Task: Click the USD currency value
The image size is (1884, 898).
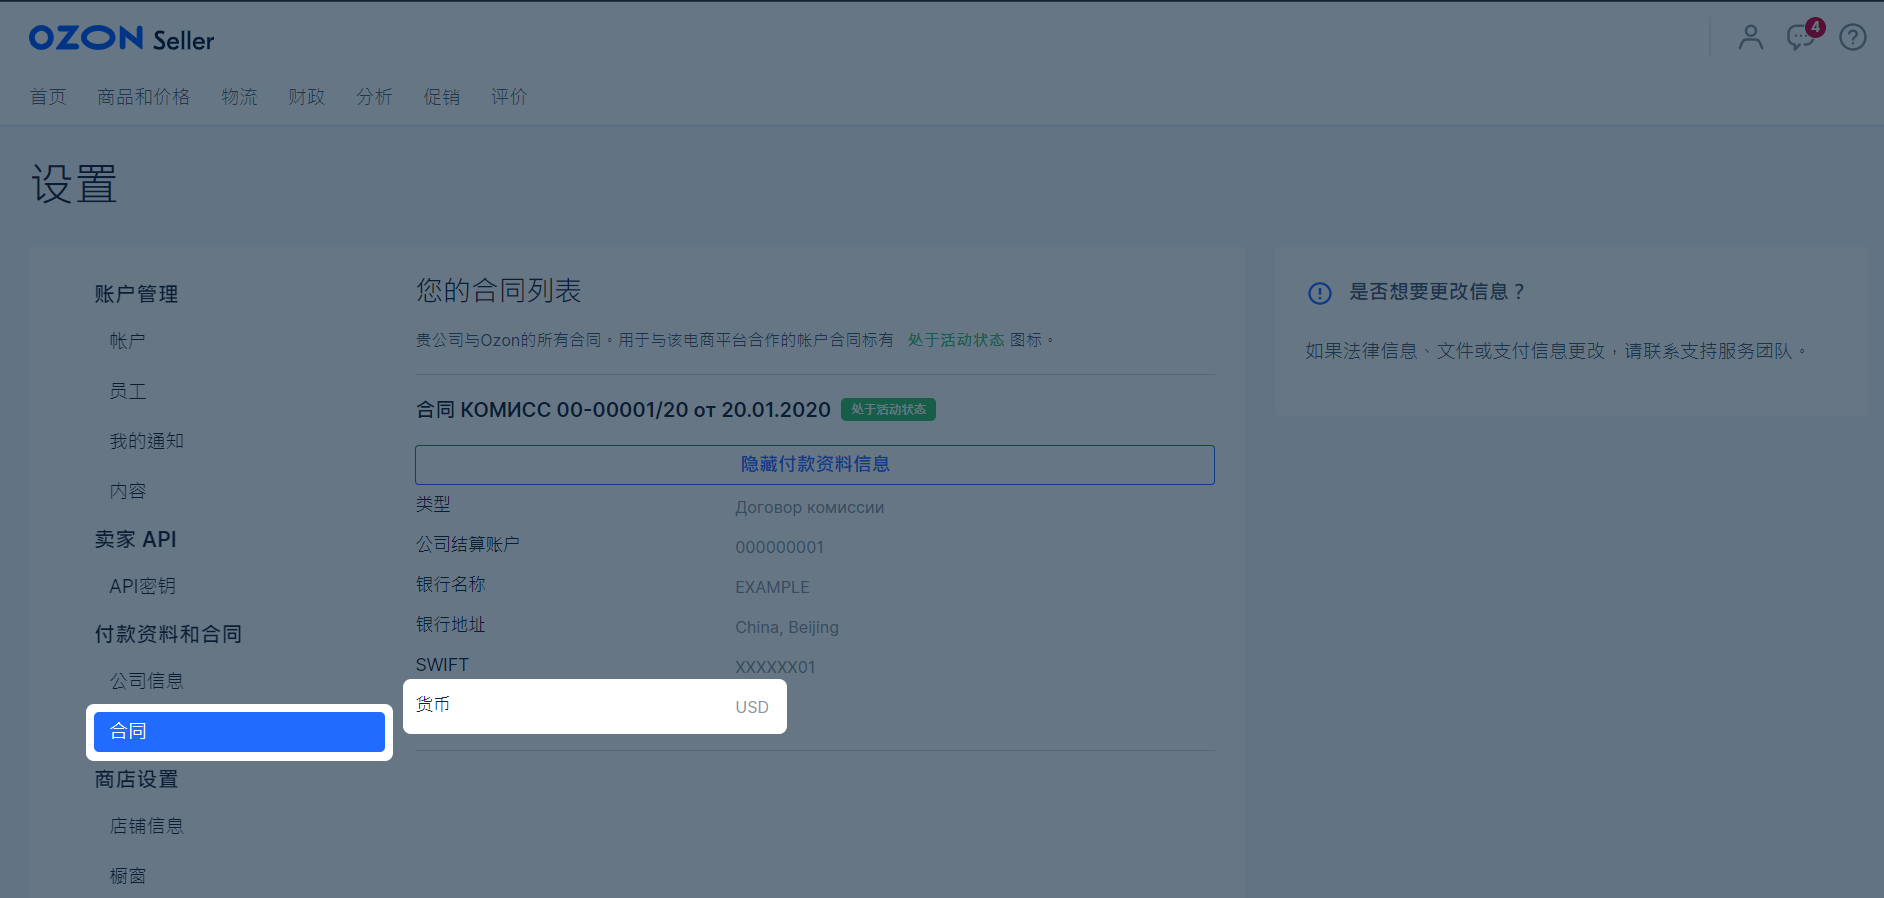Action: (752, 707)
